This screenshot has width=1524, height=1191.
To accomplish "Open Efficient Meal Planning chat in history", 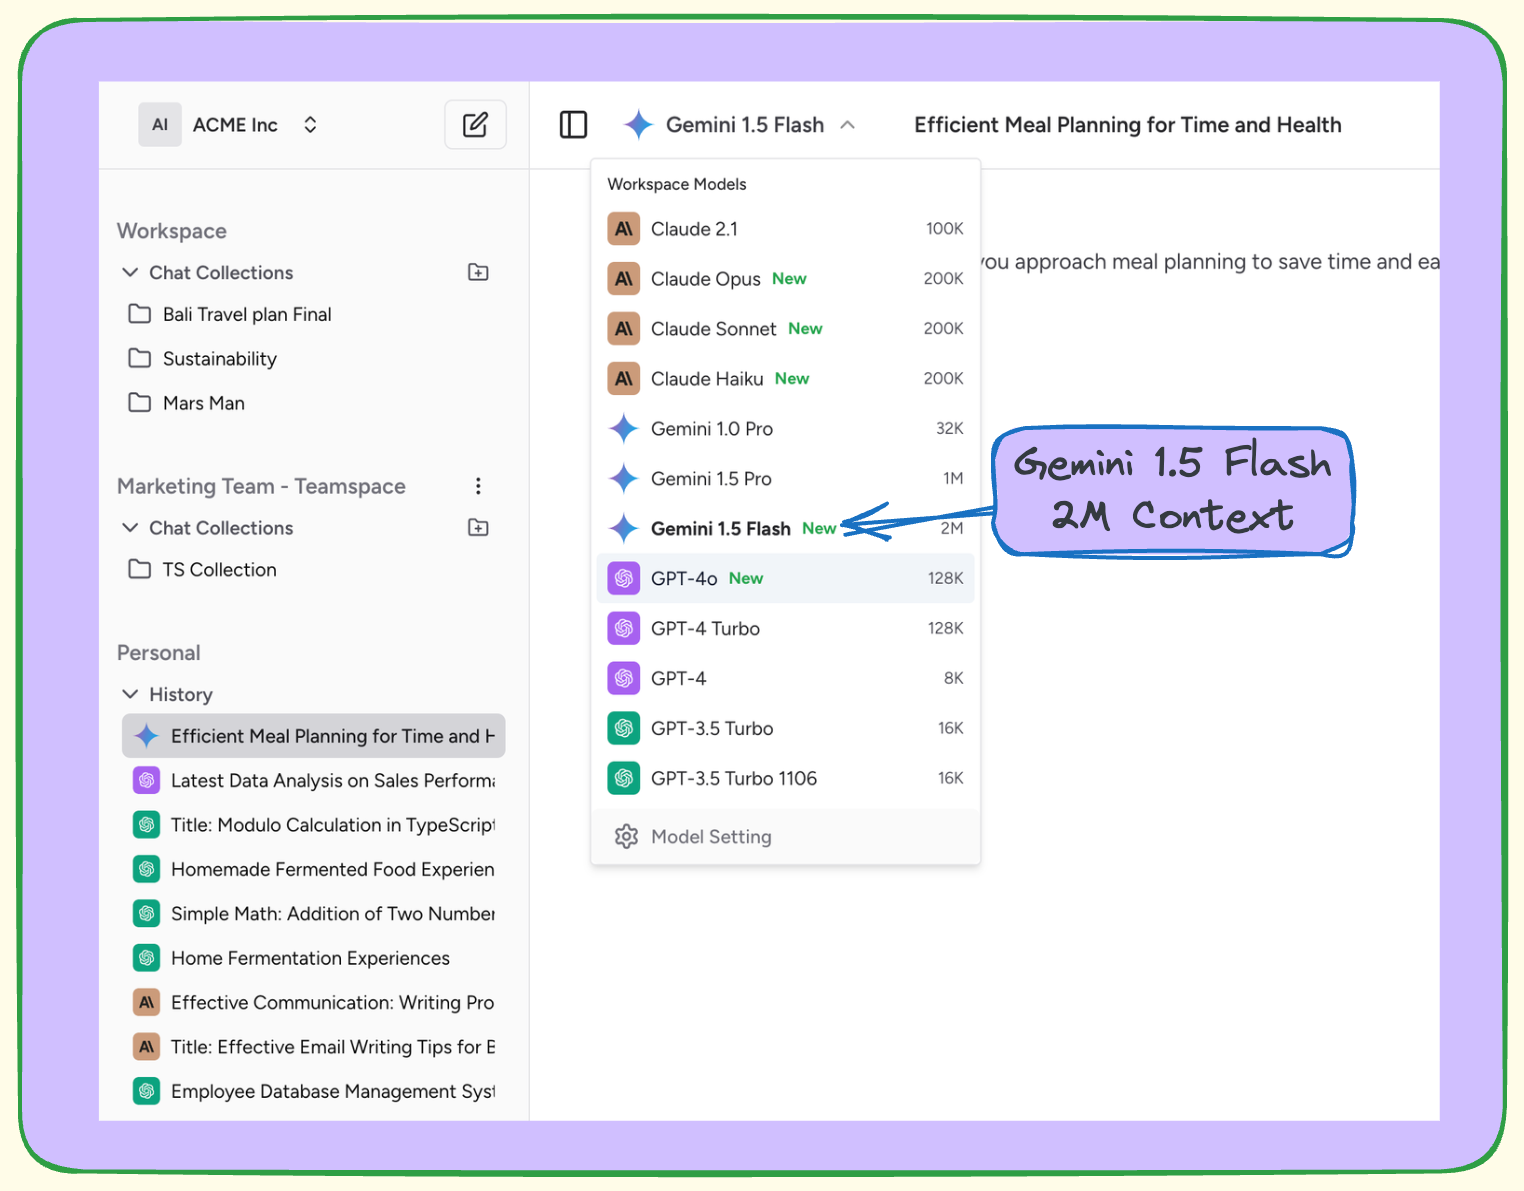I will (x=313, y=736).
